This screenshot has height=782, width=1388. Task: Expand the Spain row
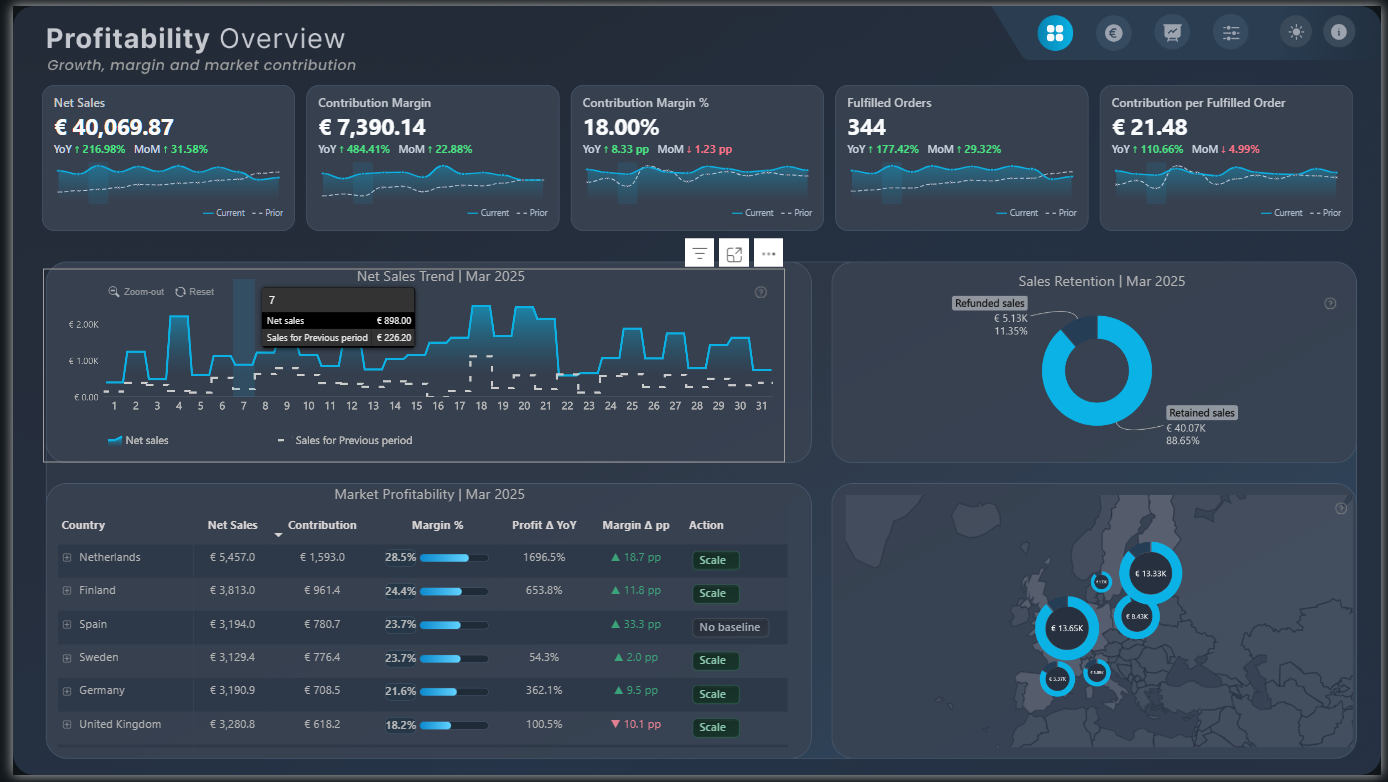click(x=67, y=625)
